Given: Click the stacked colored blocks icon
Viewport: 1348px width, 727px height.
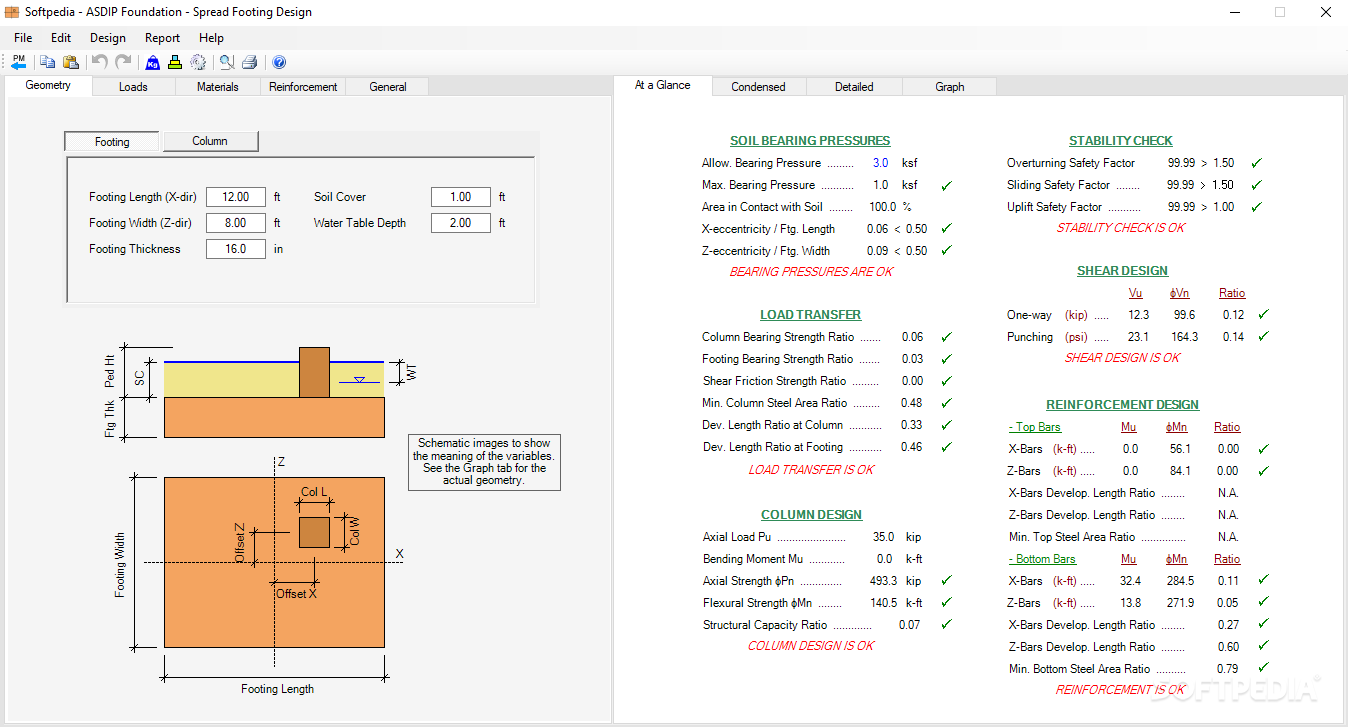Looking at the screenshot, I should click(175, 62).
